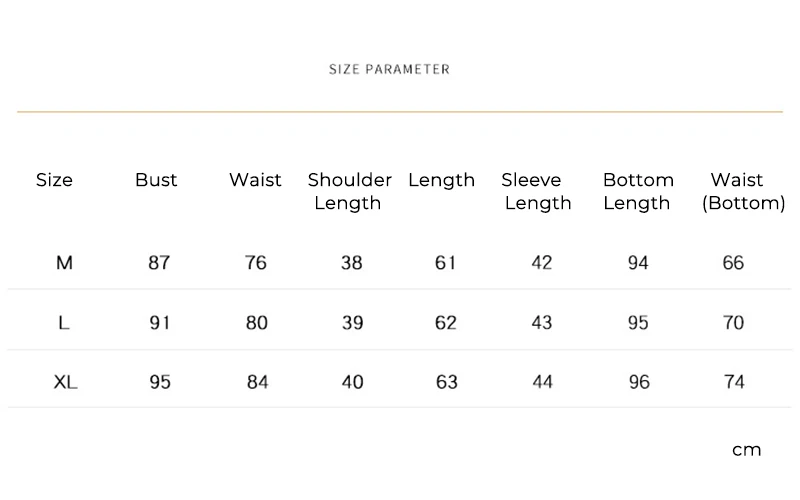Viewport: 800px width, 500px height.
Task: Click the bust value 95 for XL
Action: click(160, 382)
